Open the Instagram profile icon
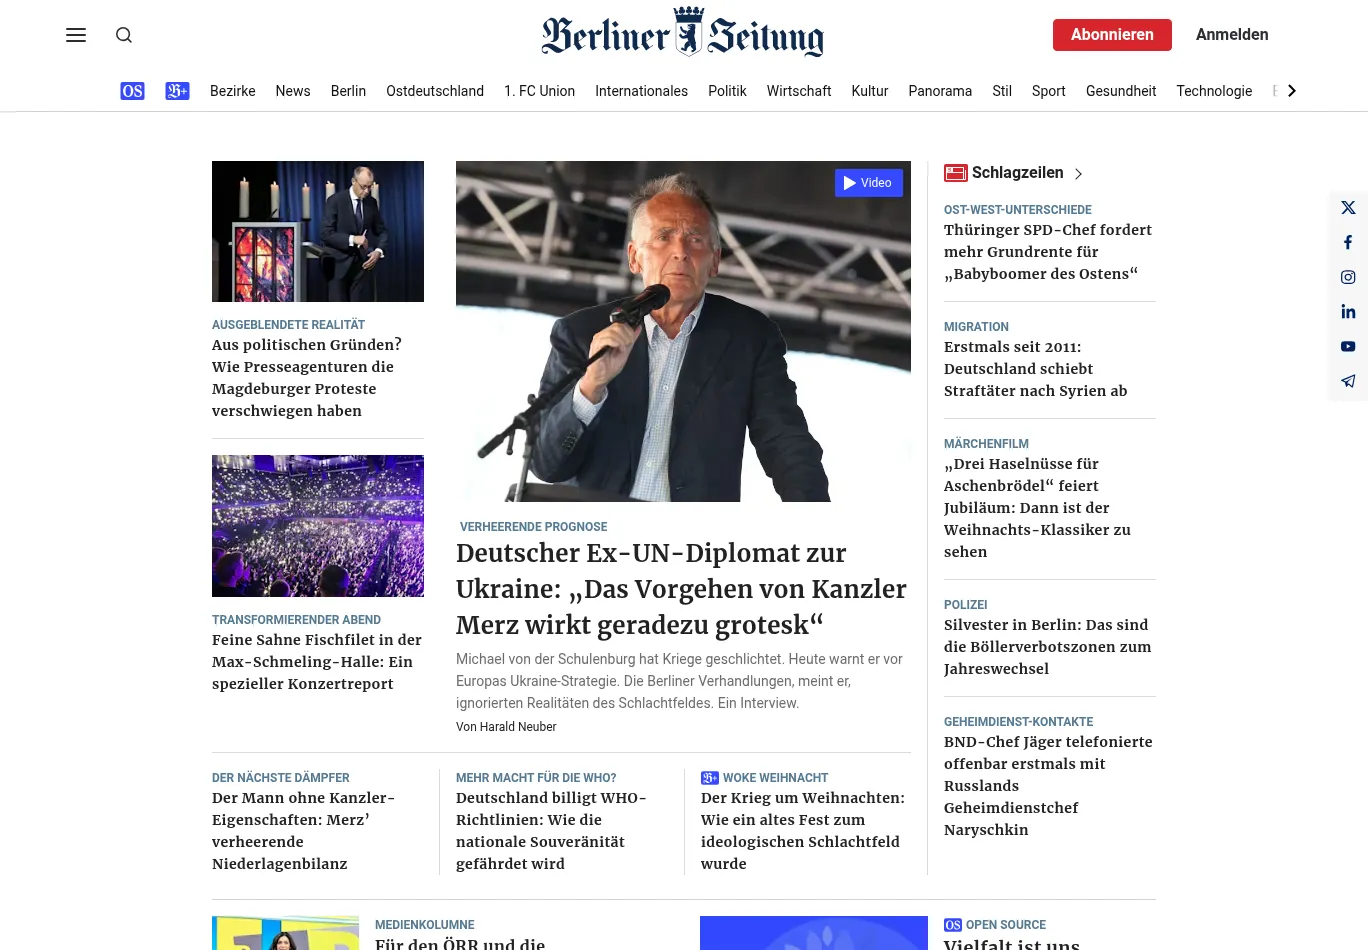This screenshot has width=1368, height=950. 1348,277
